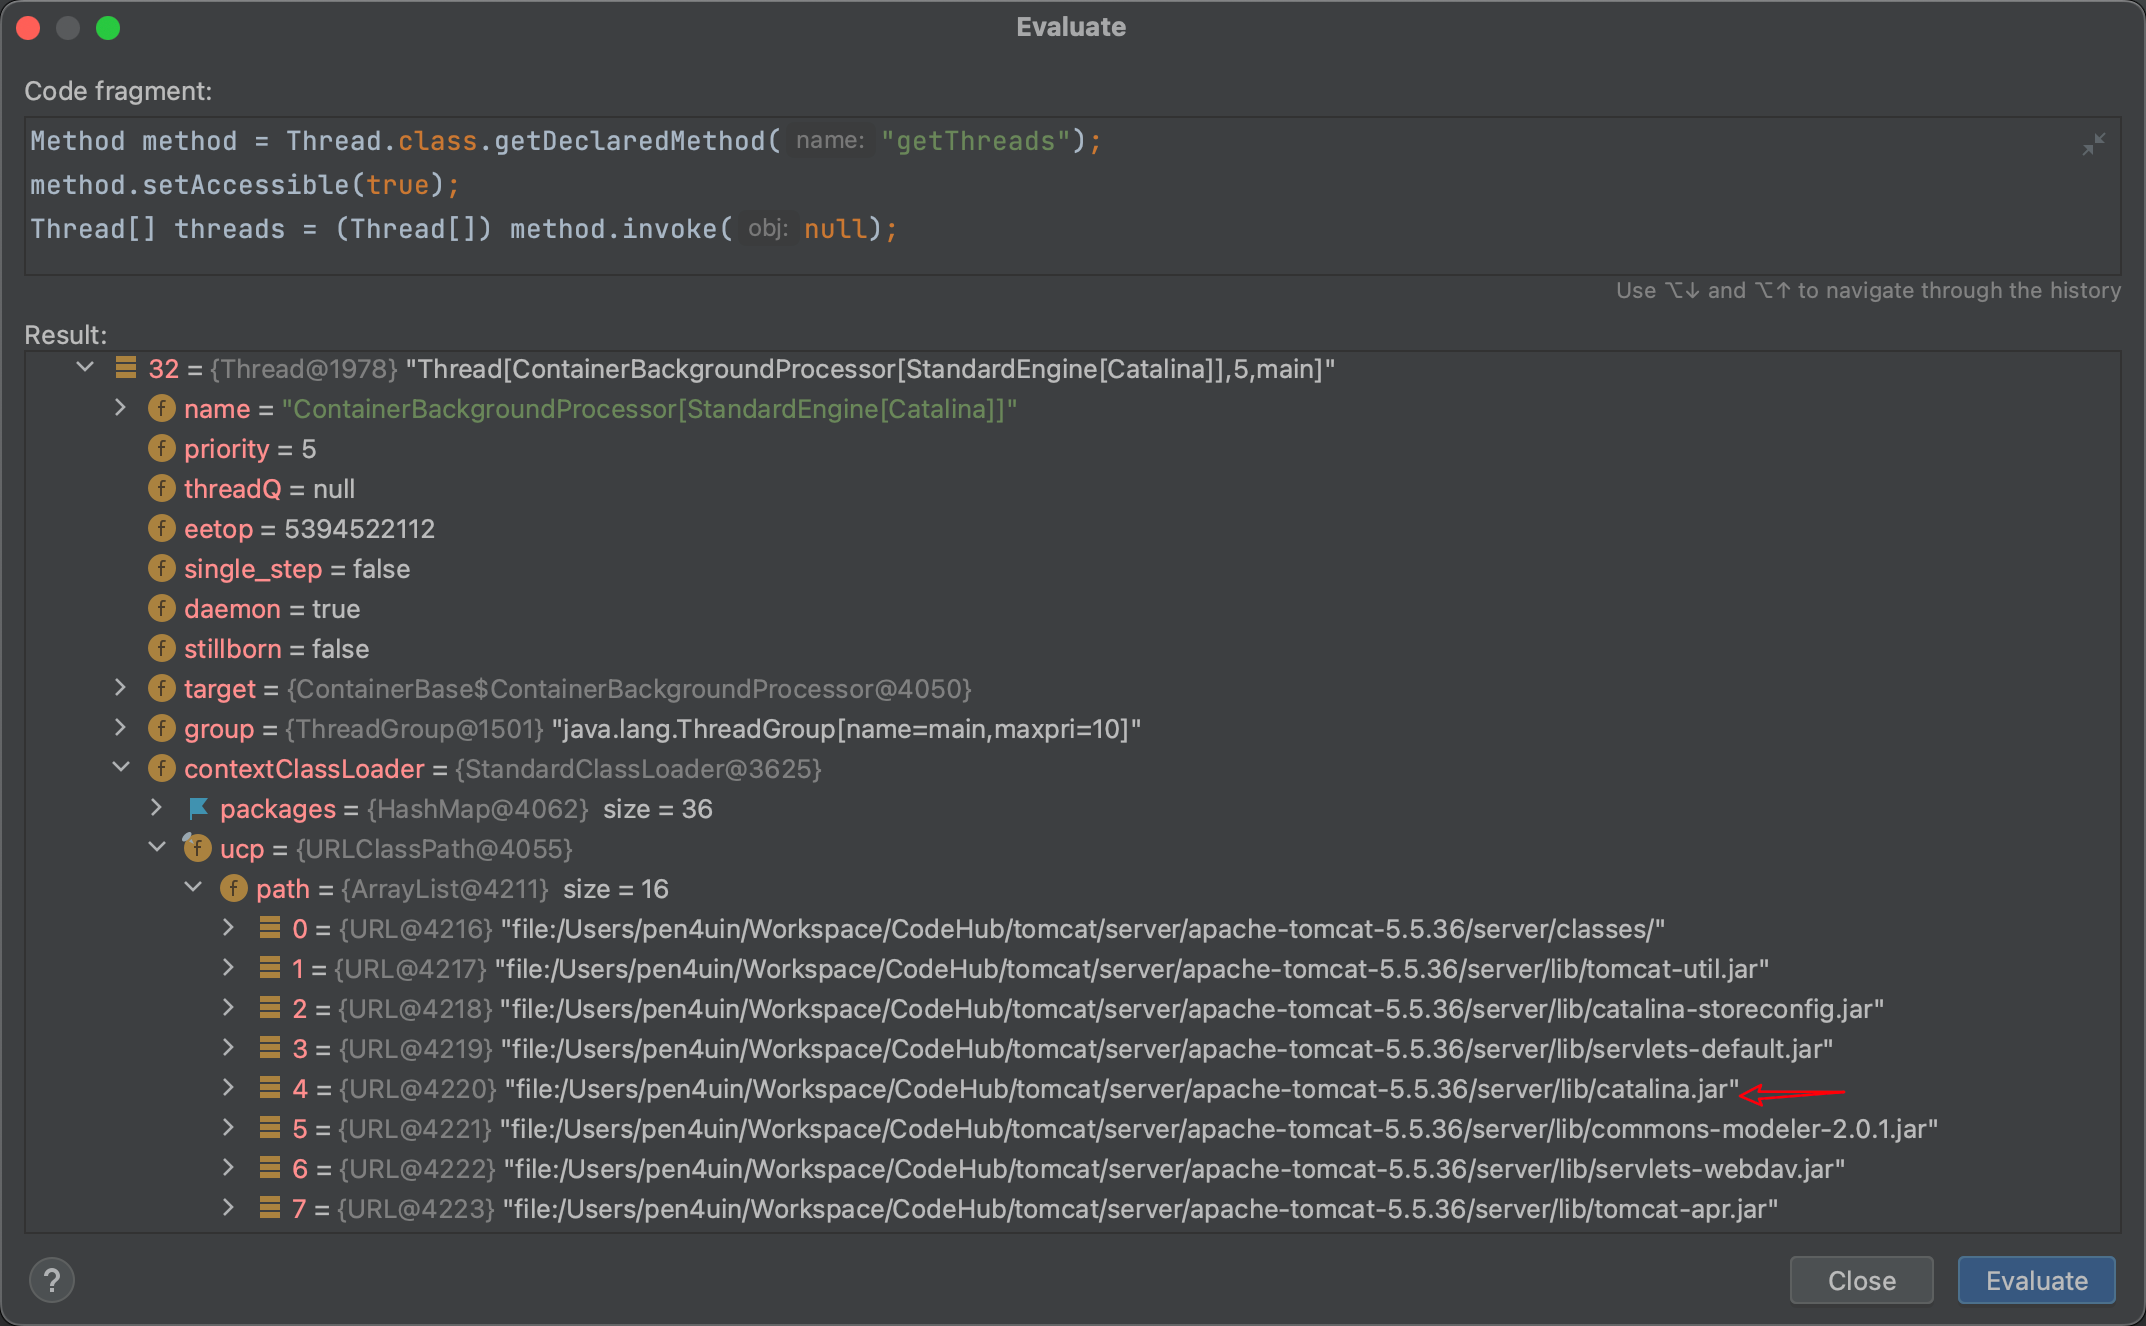The width and height of the screenshot is (2146, 1326).
Task: Expand path entry 7 tomcat-apr.jar
Action: click(229, 1207)
